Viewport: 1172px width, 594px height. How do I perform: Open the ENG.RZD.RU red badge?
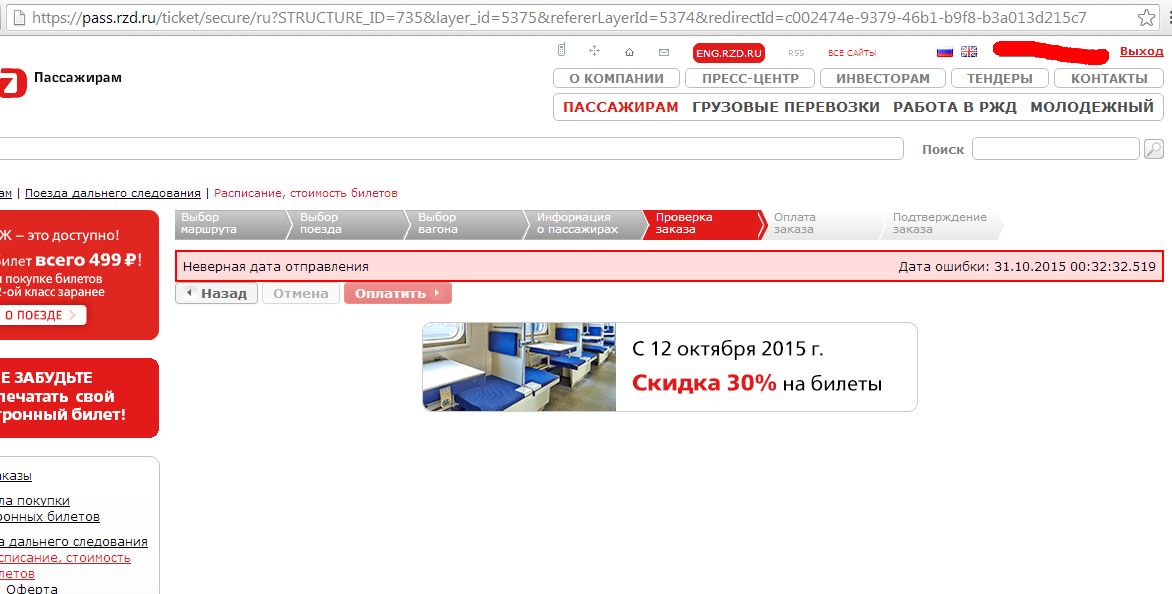(x=728, y=53)
